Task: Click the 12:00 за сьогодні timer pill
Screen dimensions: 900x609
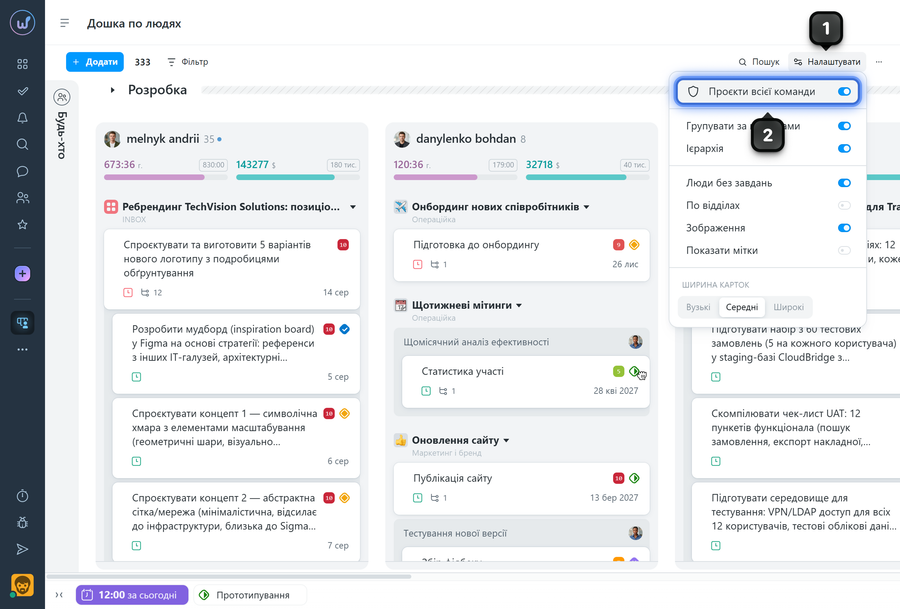Action: (132, 595)
